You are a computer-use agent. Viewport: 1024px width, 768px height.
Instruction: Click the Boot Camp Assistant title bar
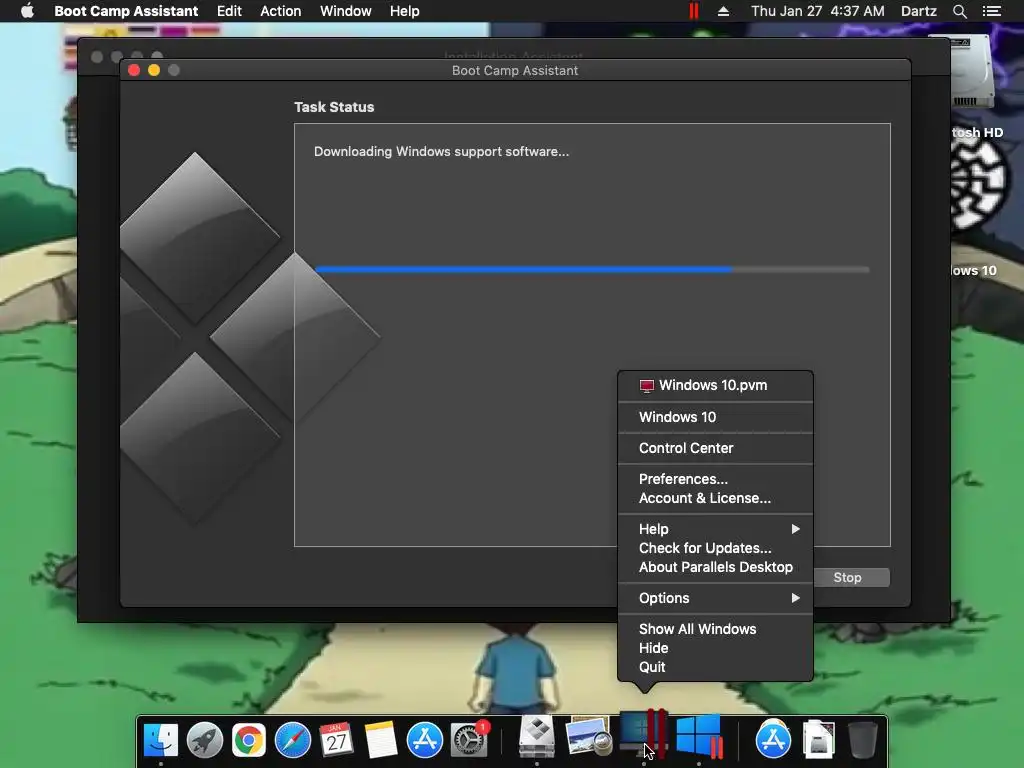(515, 70)
